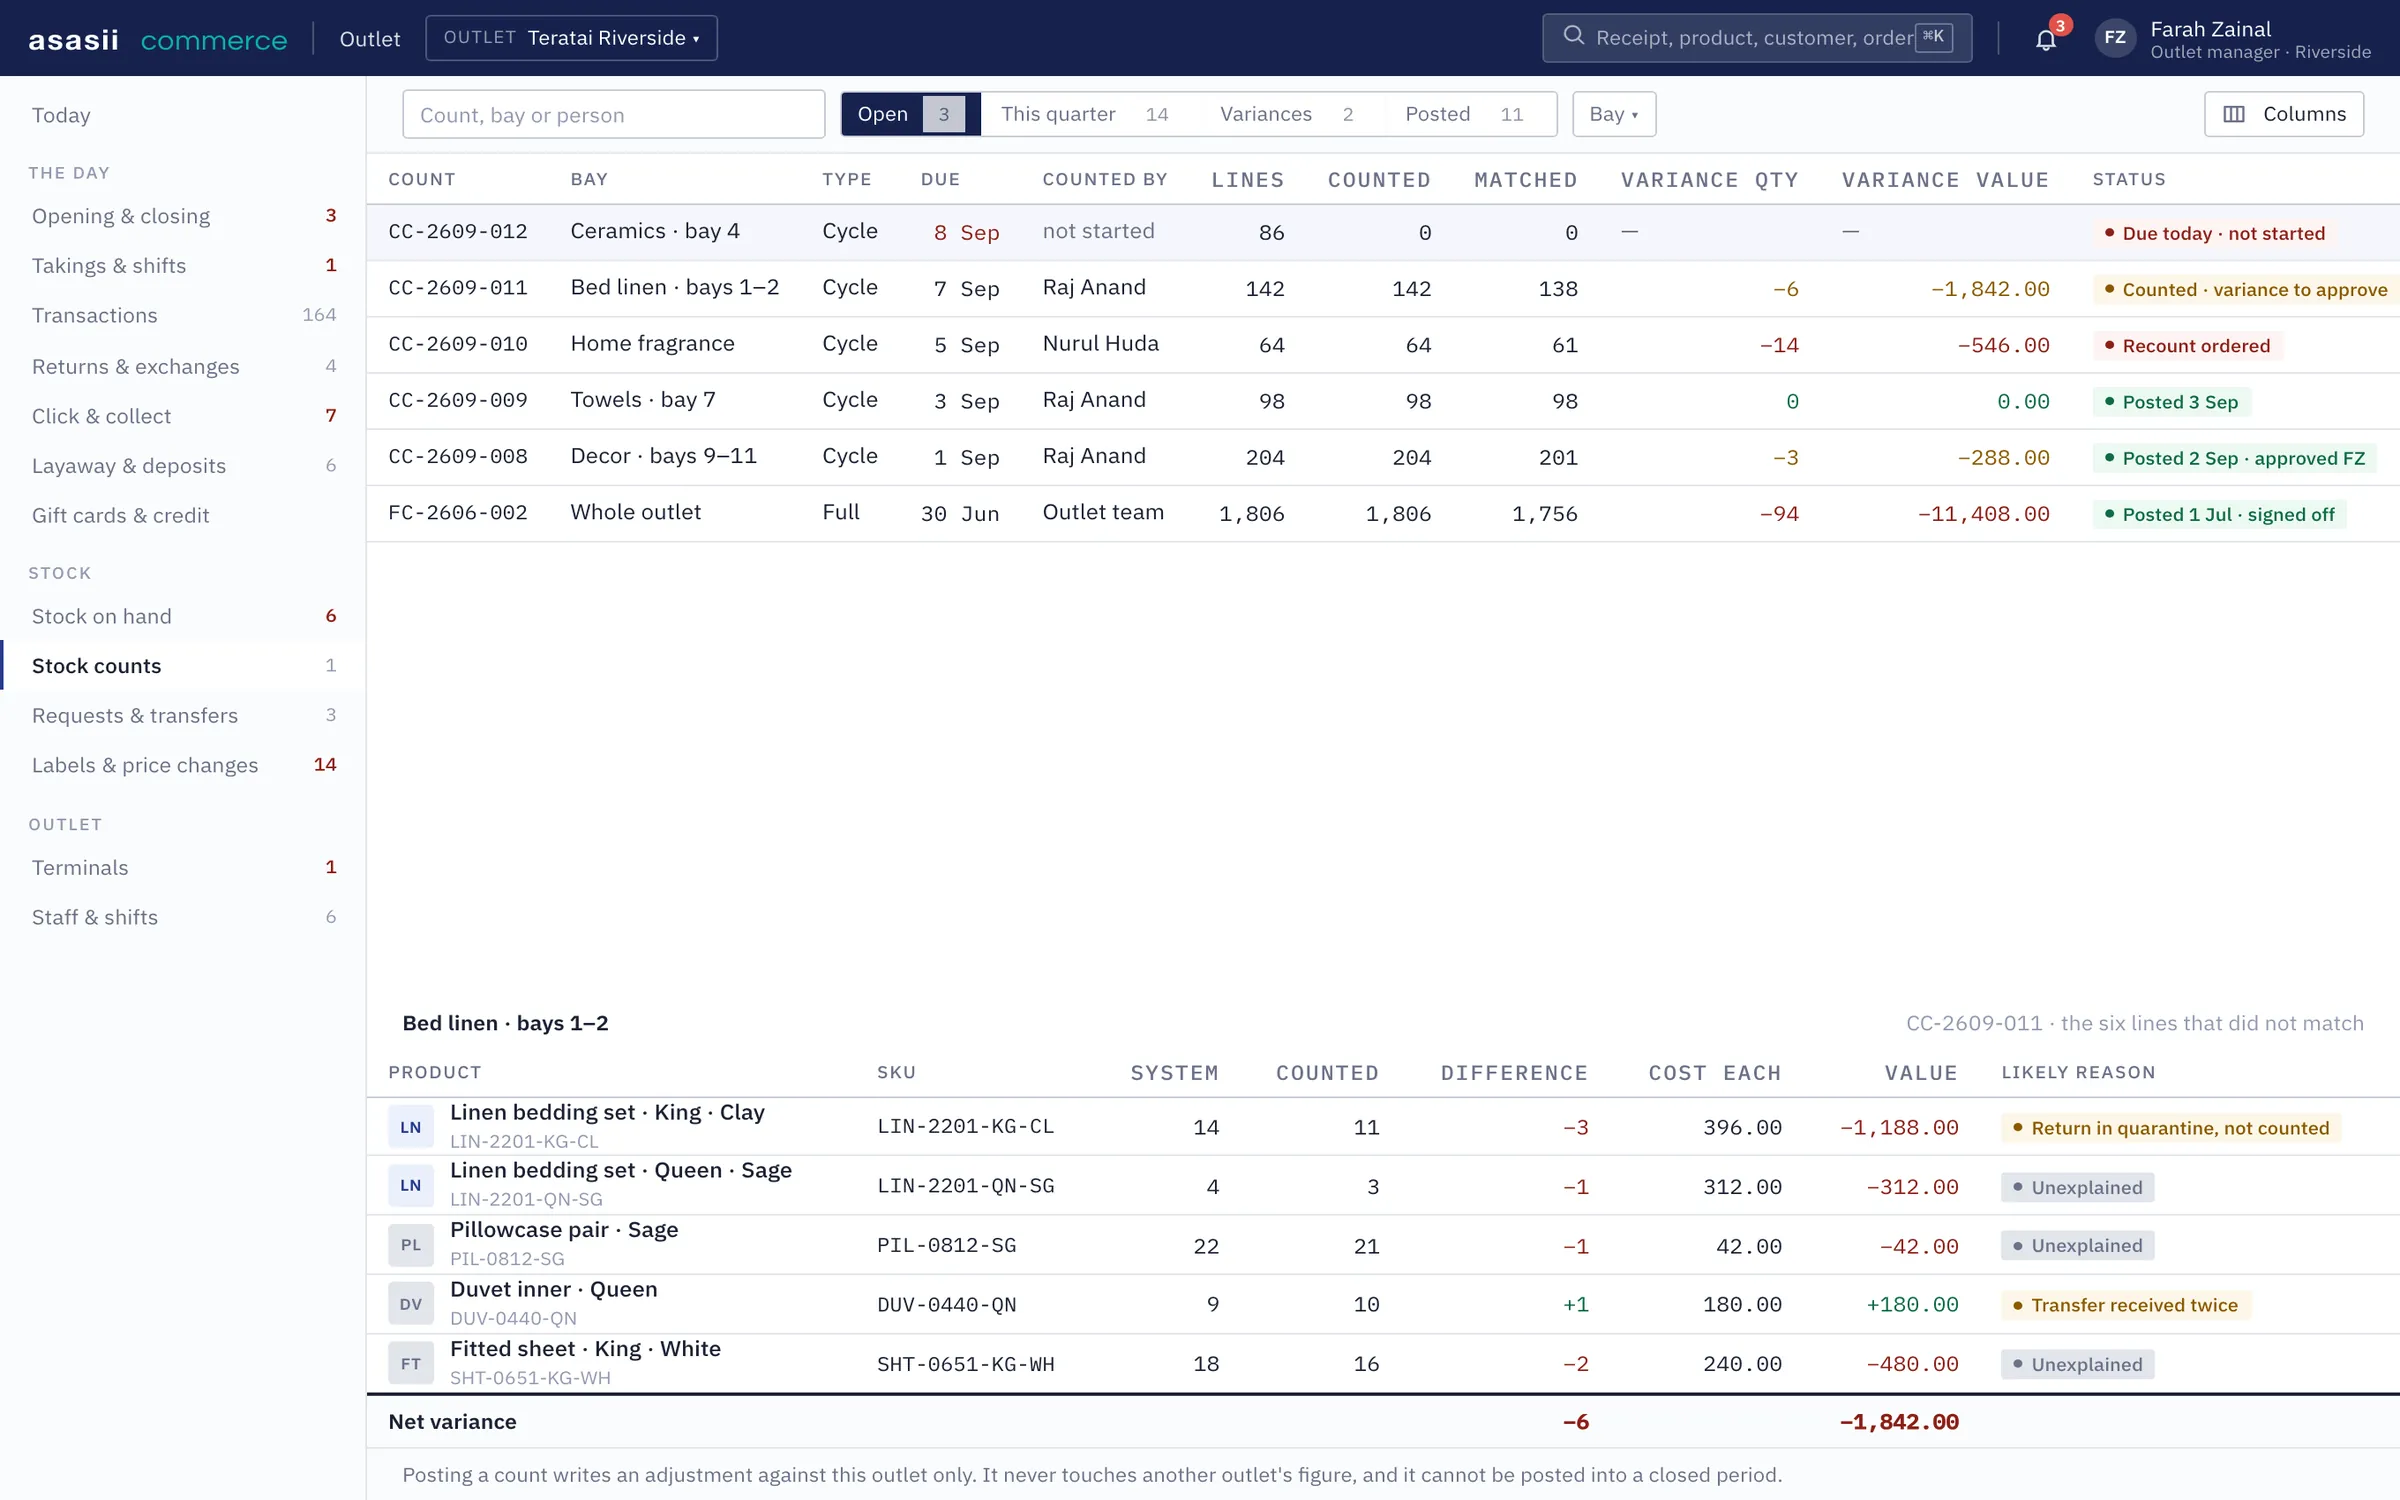Show the This quarter tab
Viewport: 2400px width, 1500px height.
(x=1085, y=114)
